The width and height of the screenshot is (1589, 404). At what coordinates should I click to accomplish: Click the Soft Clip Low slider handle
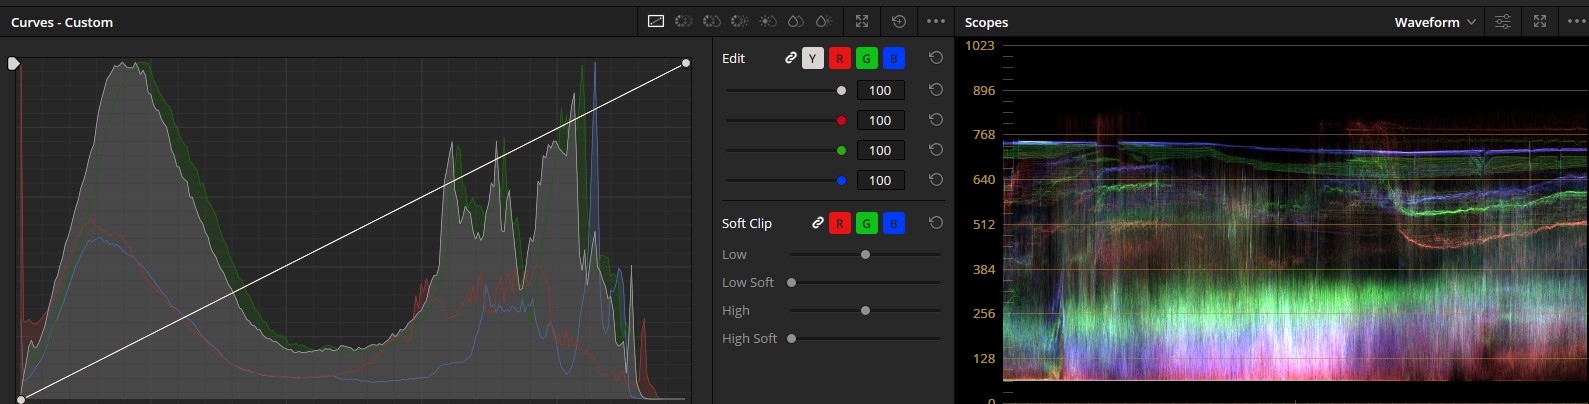[x=866, y=254]
